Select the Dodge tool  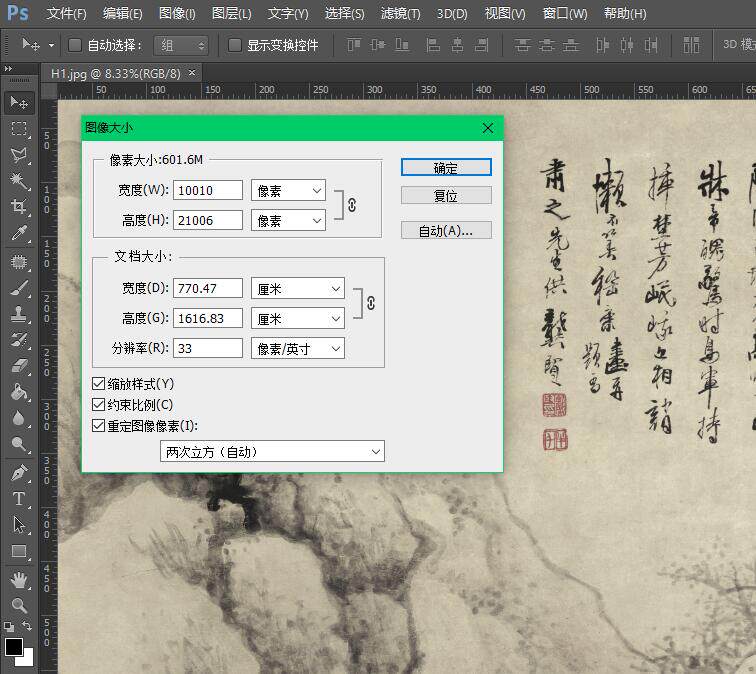19,444
